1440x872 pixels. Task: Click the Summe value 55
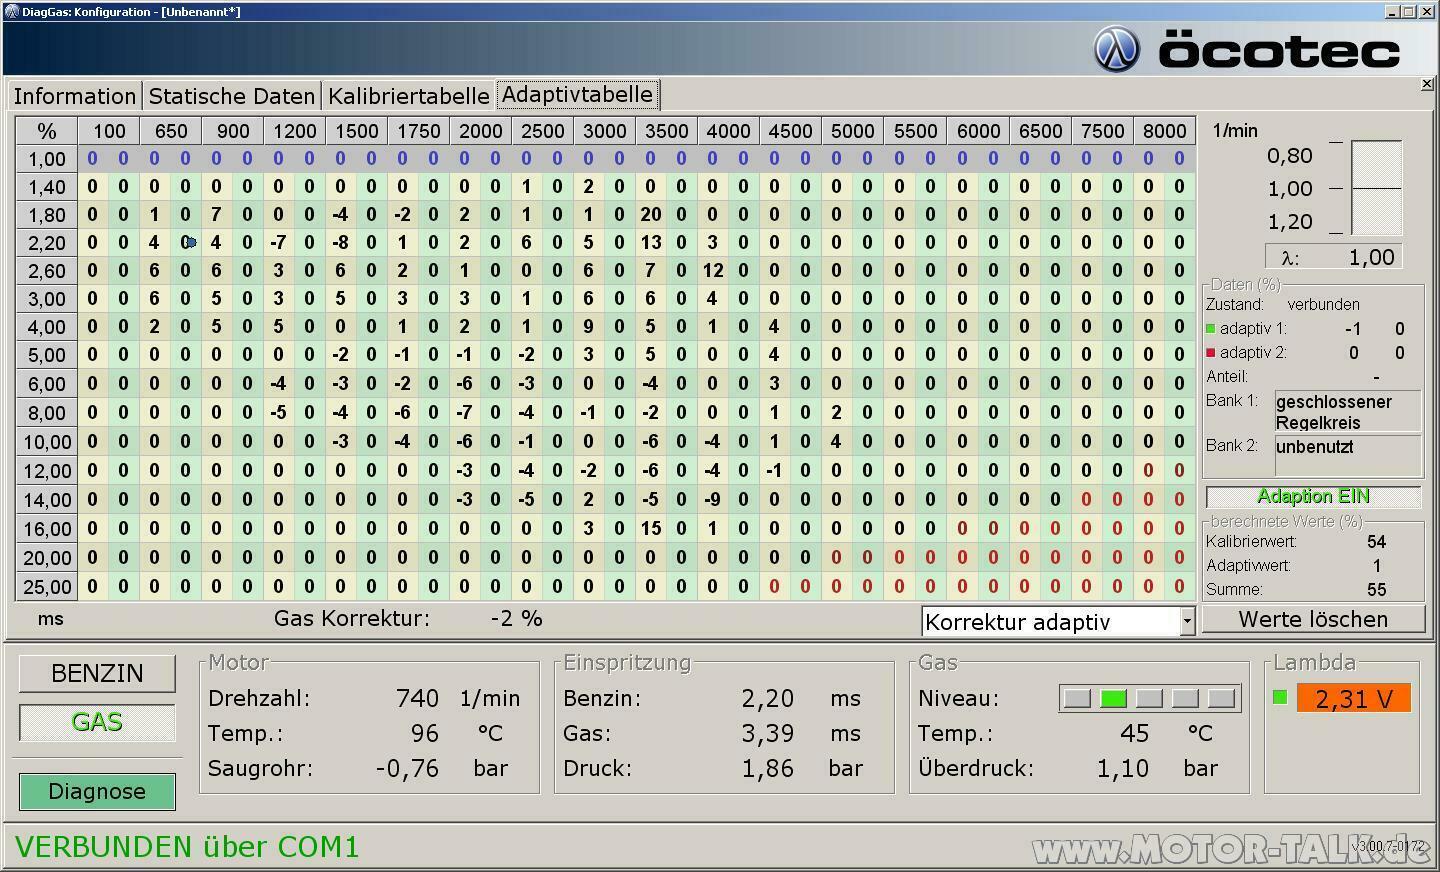click(x=1377, y=589)
